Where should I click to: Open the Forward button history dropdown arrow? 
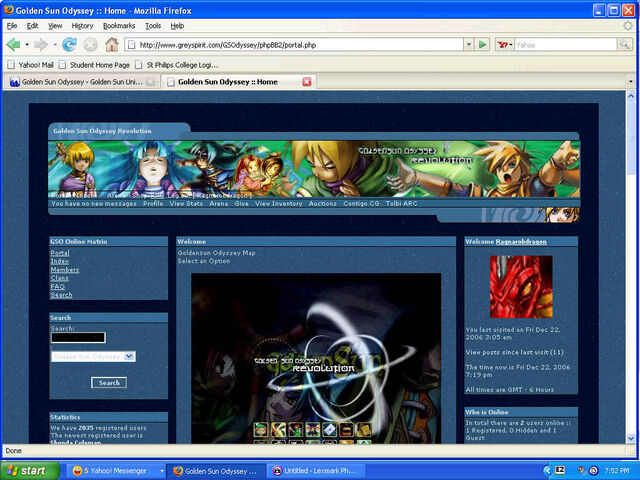coord(55,44)
